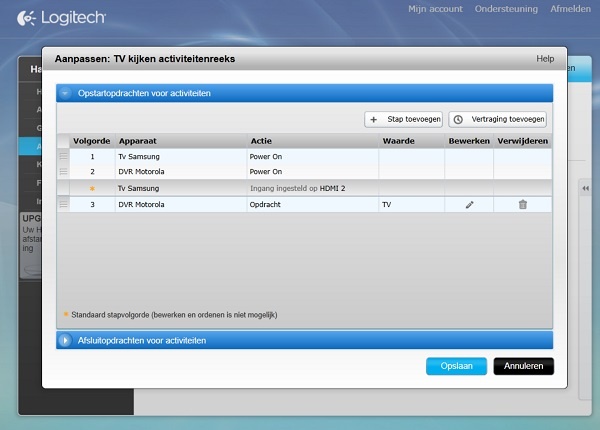Image resolution: width=600 pixels, height=430 pixels.
Task: Click order number 2 cell
Action: 92,172
